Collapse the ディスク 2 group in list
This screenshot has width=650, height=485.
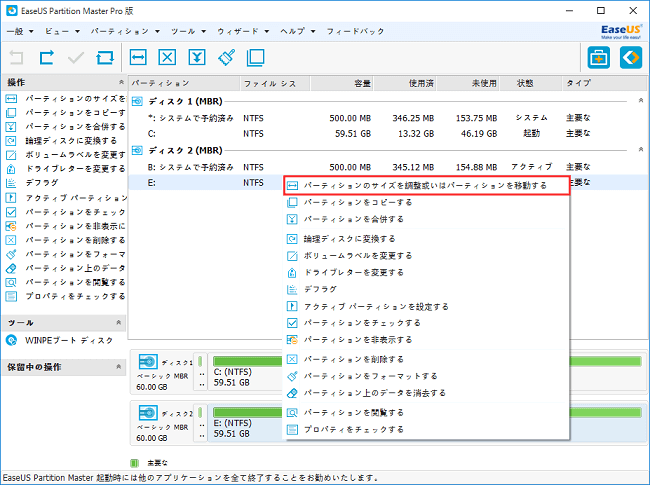(x=641, y=149)
